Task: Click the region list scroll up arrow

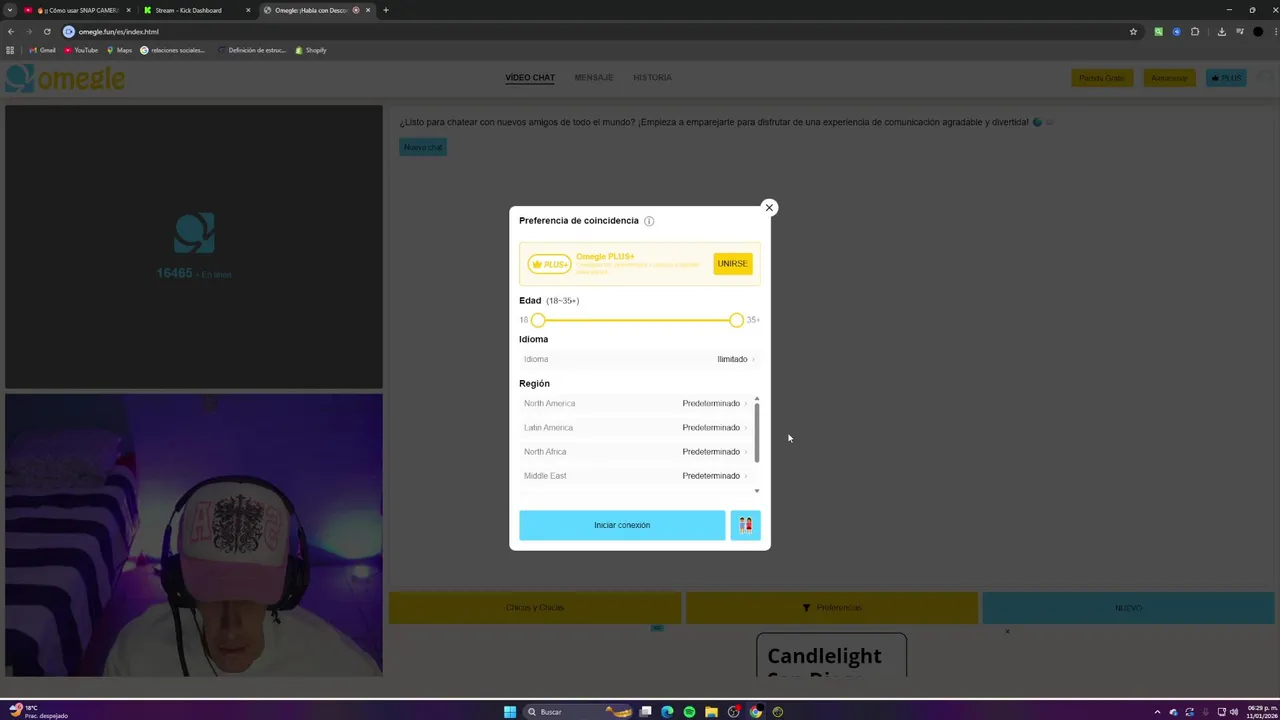Action: pyautogui.click(x=757, y=399)
